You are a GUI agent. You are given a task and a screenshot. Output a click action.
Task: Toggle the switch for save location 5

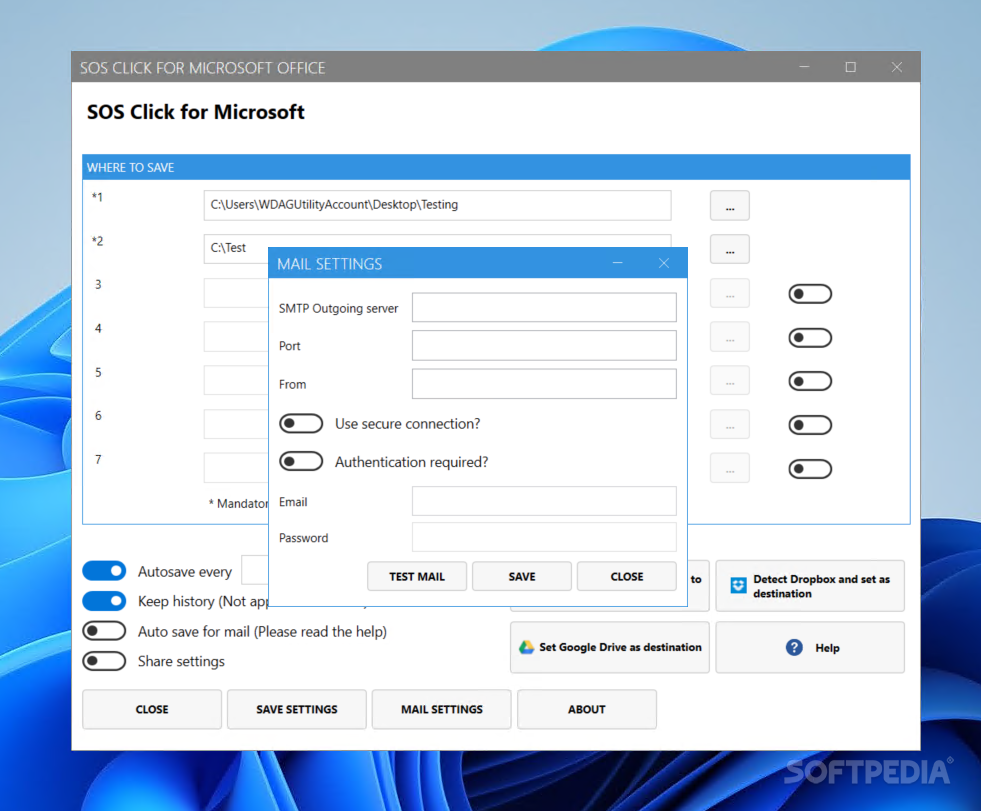tap(810, 381)
